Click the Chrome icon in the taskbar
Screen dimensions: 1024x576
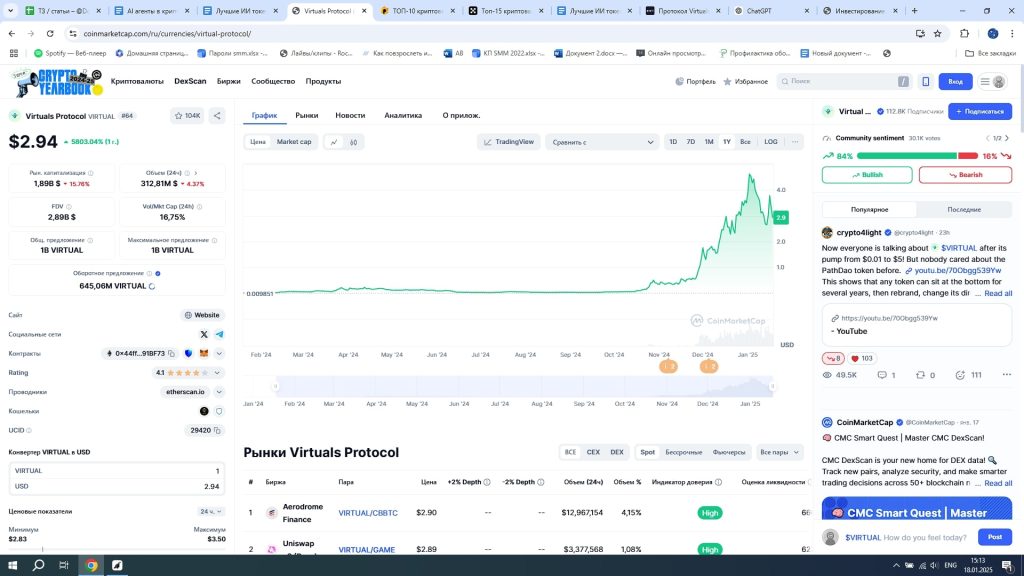tap(91, 566)
